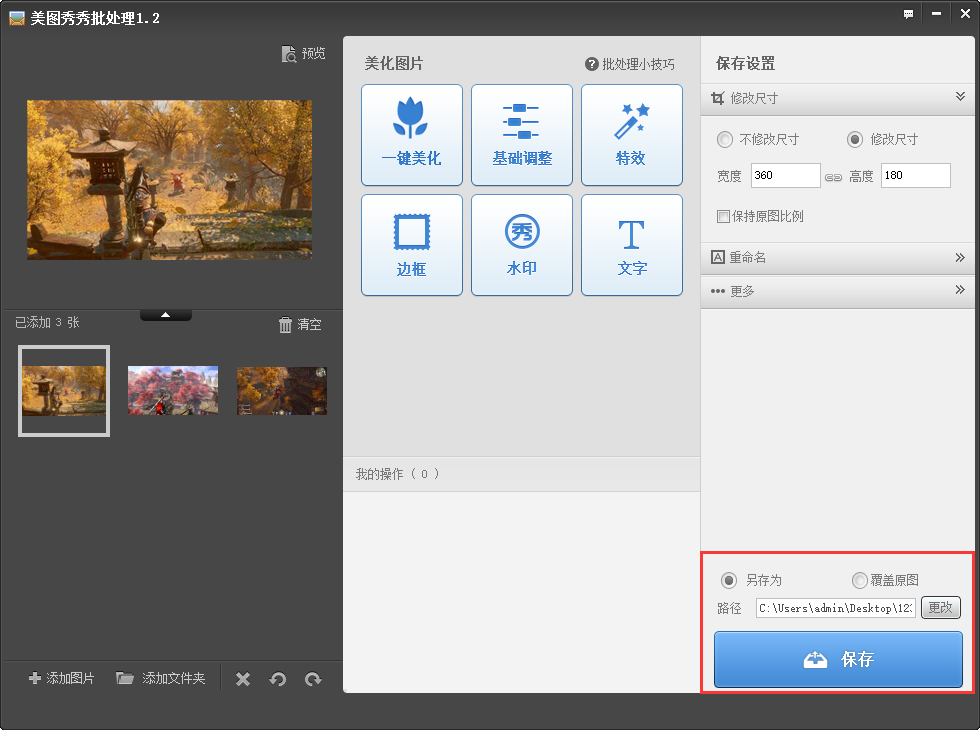980x730 pixels.
Task: Choose the 覆盖原图 overwrite option
Action: point(860,580)
